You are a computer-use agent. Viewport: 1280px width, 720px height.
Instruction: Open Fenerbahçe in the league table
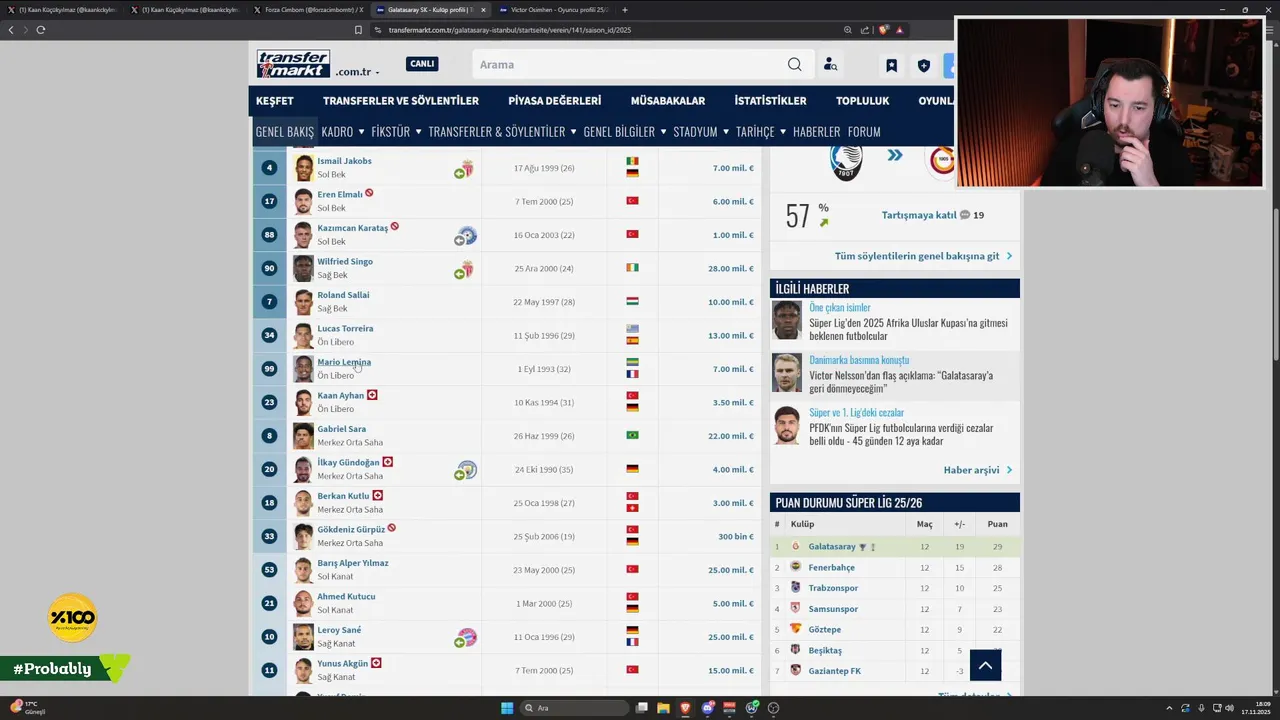[831, 568]
